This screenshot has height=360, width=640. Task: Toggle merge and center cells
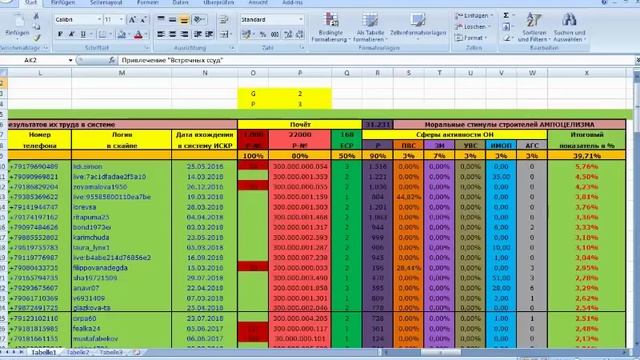coord(224,35)
